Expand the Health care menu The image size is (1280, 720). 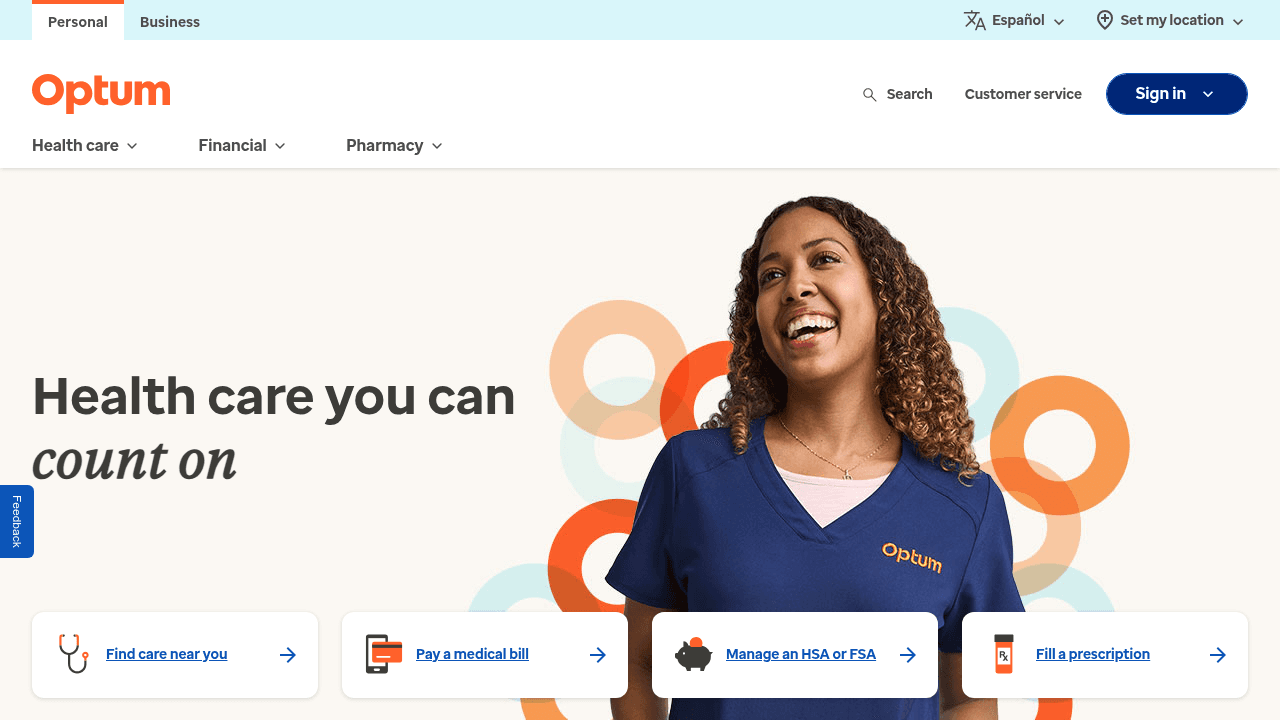[x=85, y=145]
